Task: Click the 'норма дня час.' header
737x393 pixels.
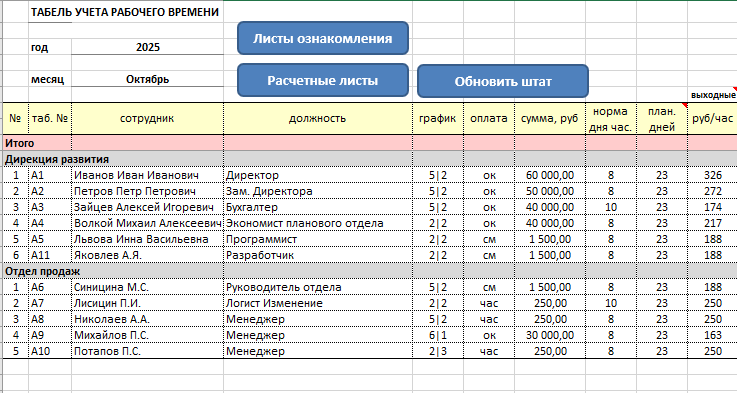Action: click(611, 119)
